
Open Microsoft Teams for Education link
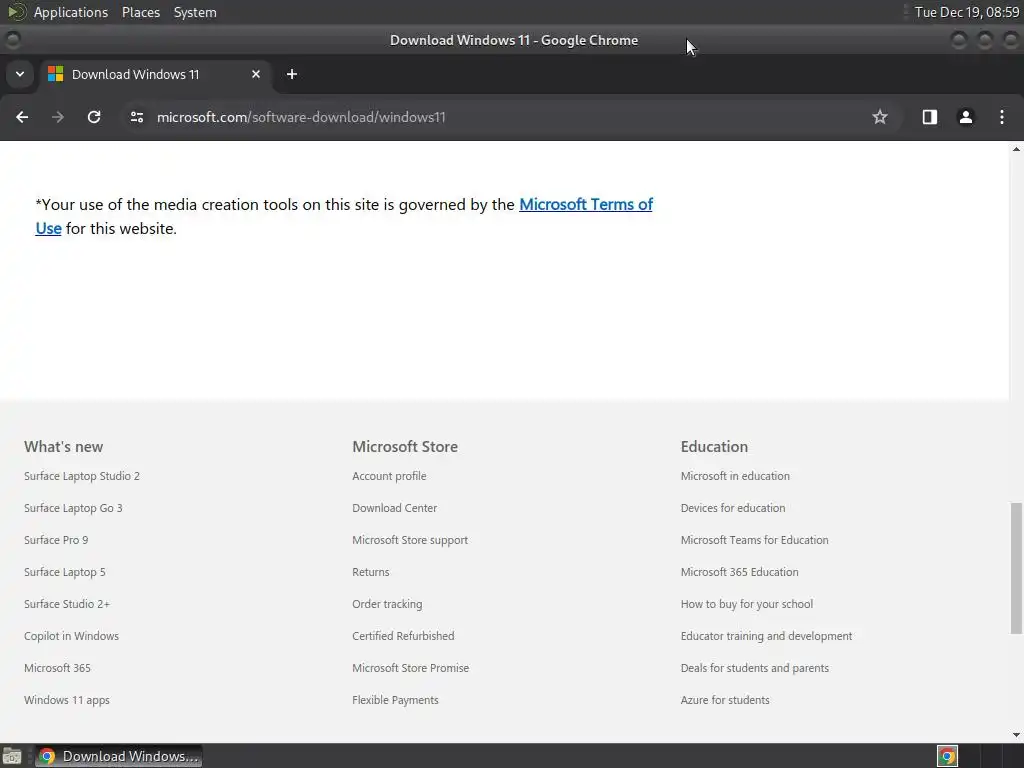[754, 540]
